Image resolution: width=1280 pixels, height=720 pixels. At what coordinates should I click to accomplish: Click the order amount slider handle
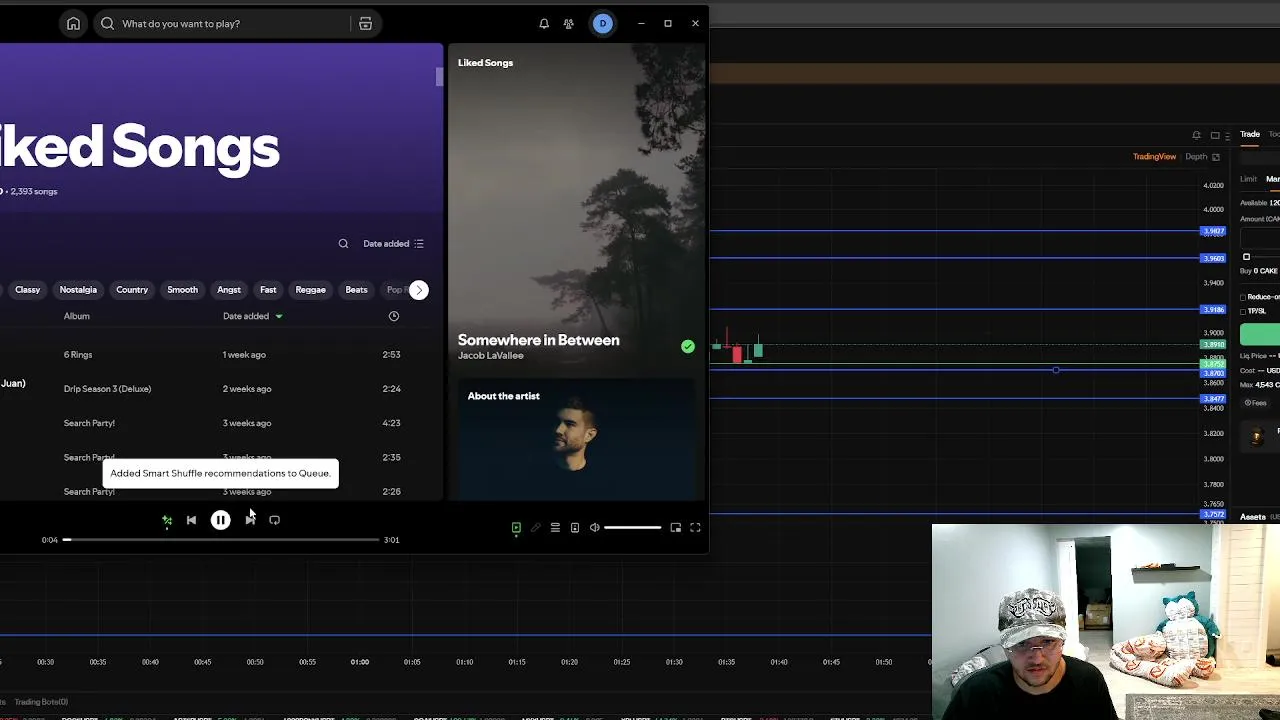pos(1246,257)
